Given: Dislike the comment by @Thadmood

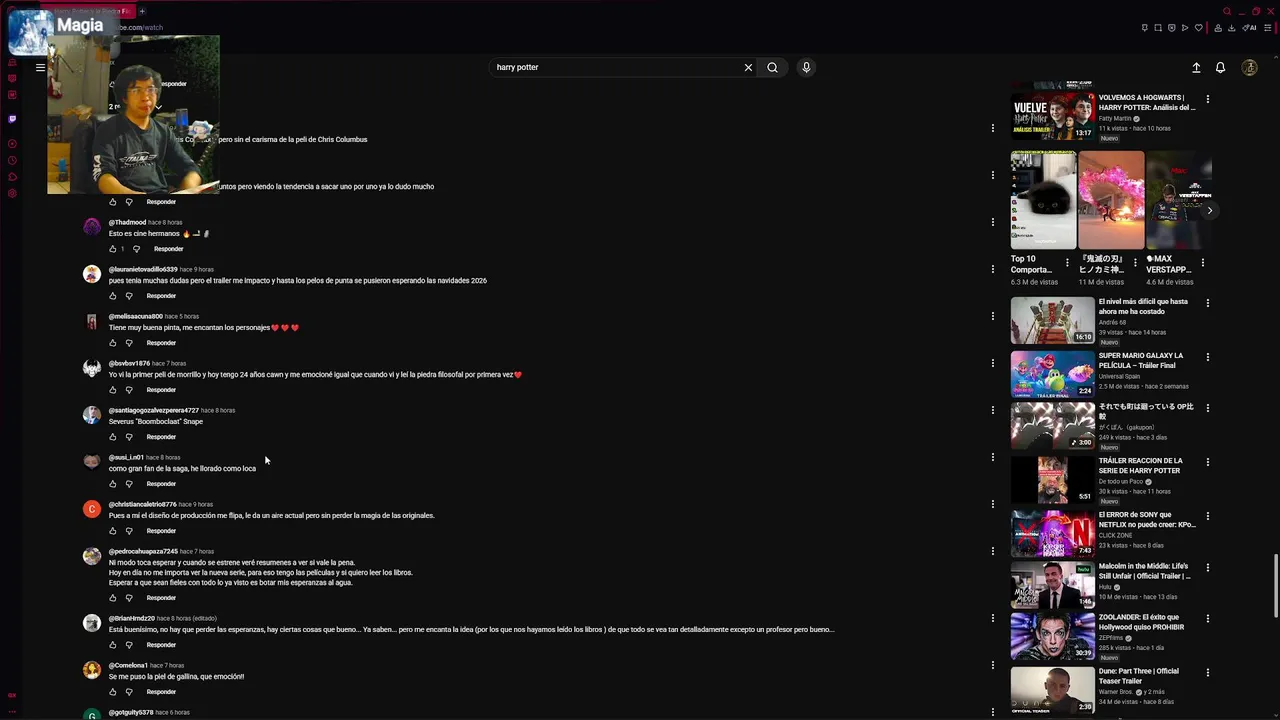Looking at the screenshot, I should point(136,249).
